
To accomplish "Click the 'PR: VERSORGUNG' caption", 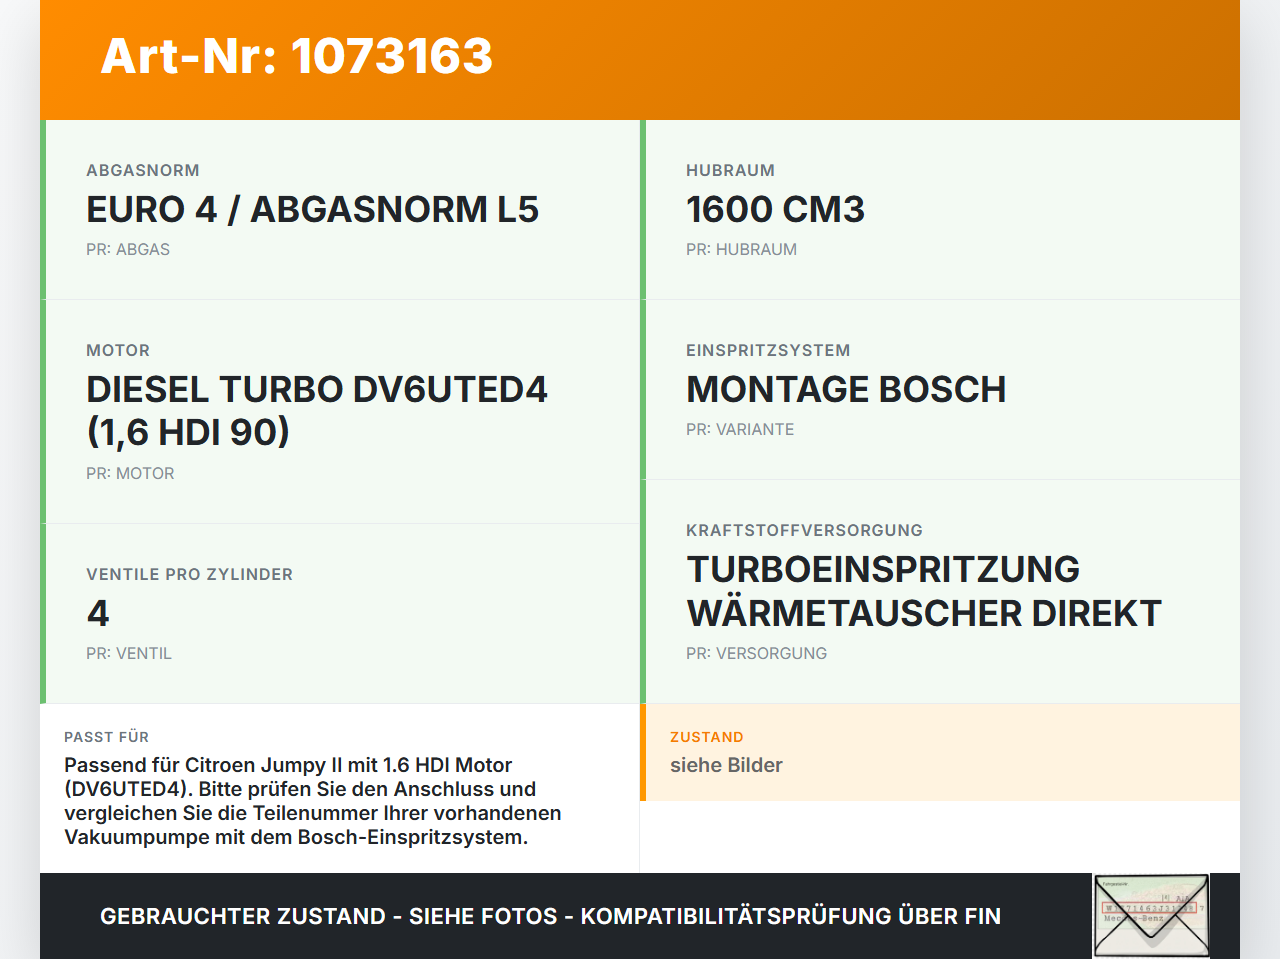I will point(756,654).
